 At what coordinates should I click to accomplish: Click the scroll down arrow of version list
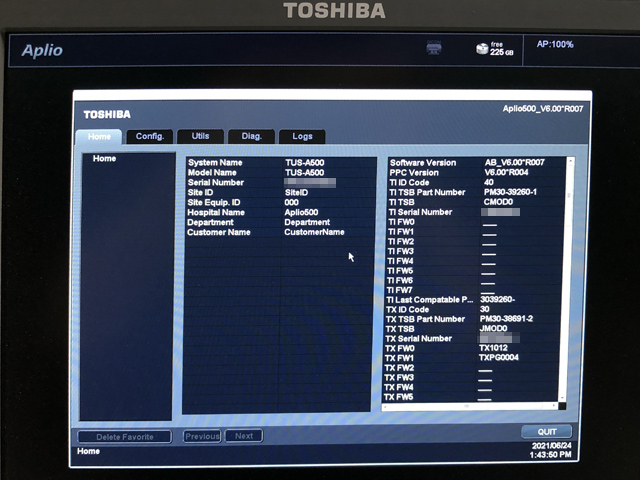563,397
